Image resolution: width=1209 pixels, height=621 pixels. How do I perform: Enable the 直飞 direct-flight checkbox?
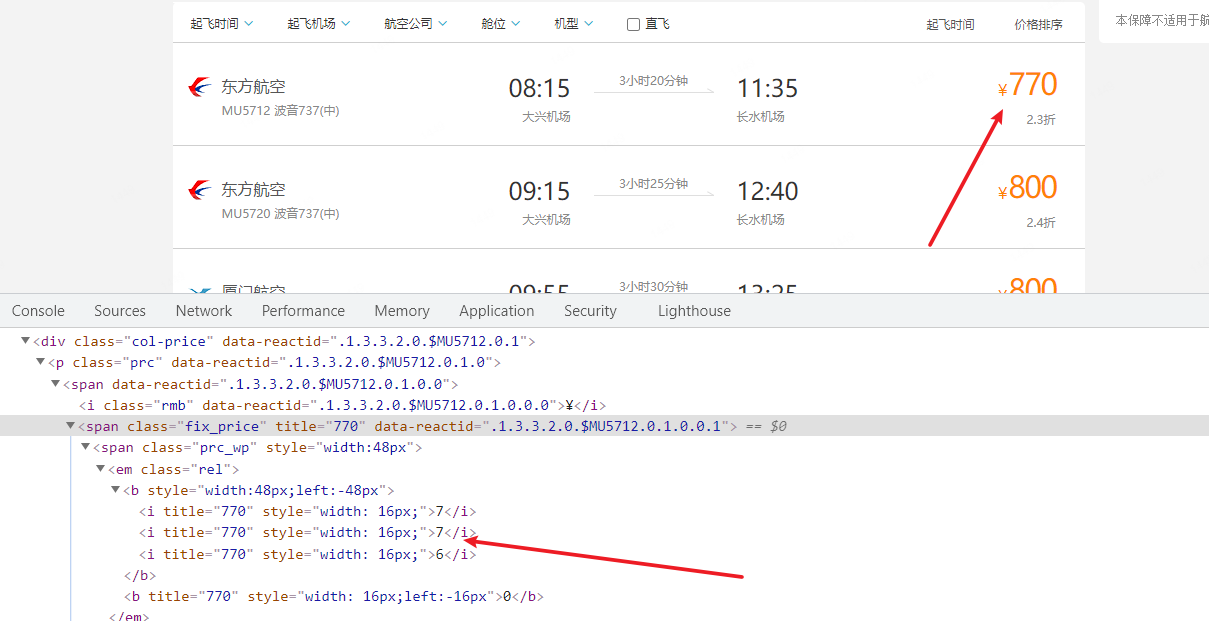tap(633, 24)
